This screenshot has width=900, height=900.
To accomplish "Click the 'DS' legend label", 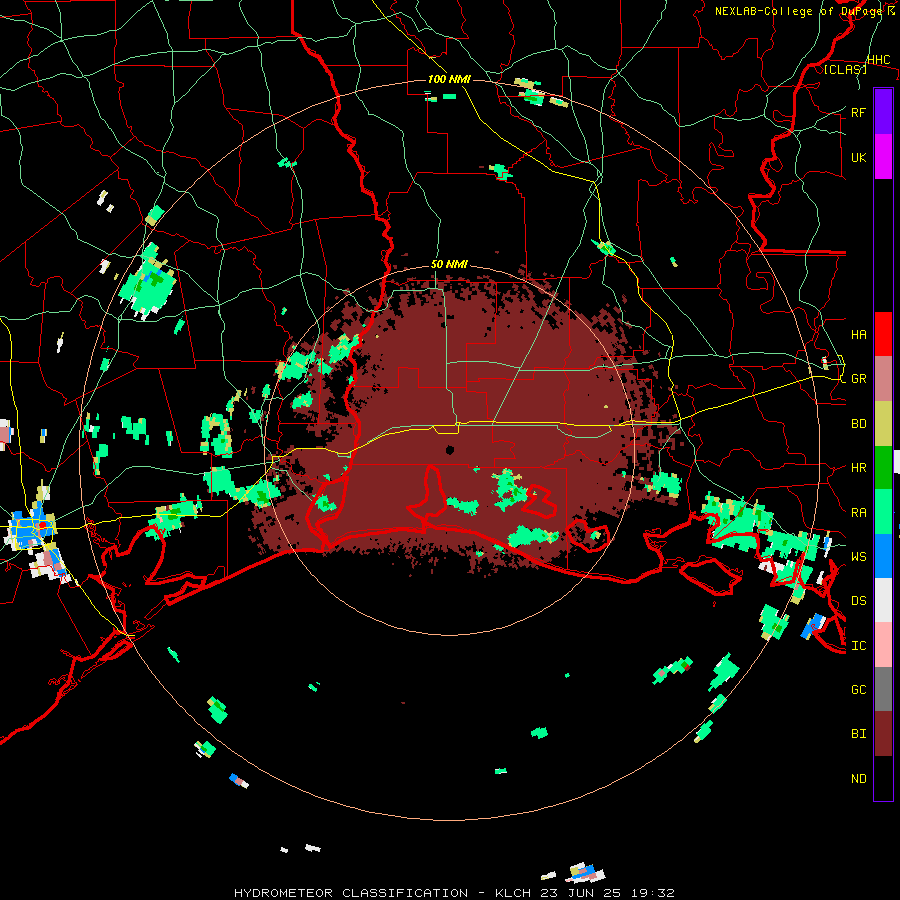I will pyautogui.click(x=858, y=601).
